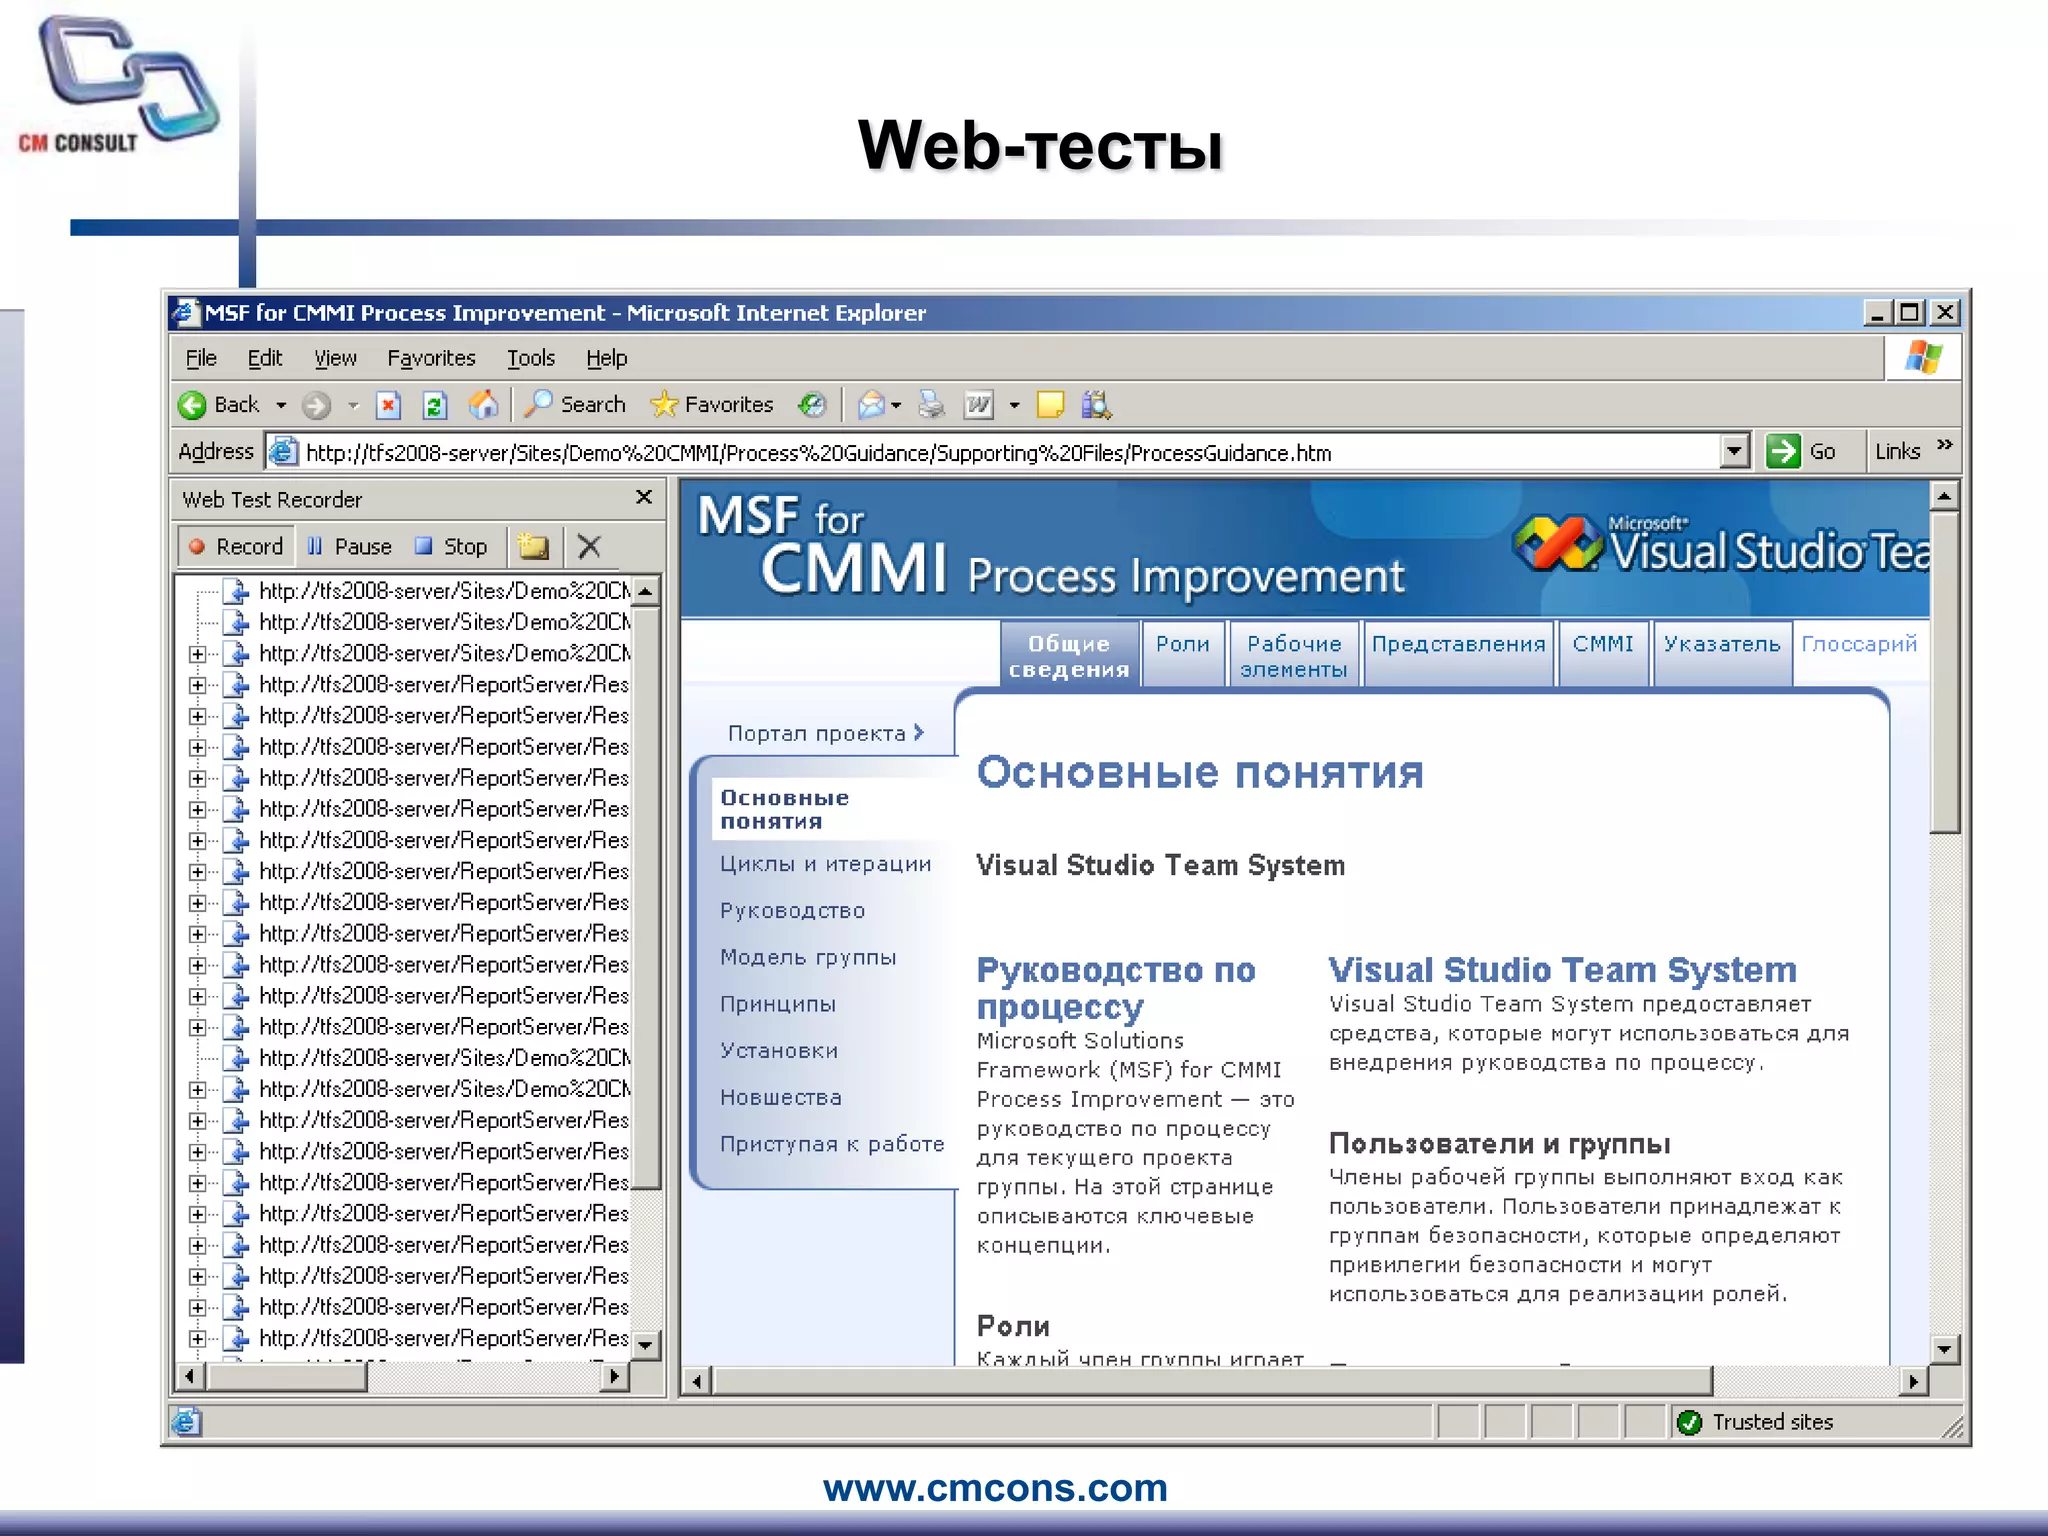Screen dimensions: 2048x1536
Task: Follow the Портал проекта link
Action: tap(826, 733)
